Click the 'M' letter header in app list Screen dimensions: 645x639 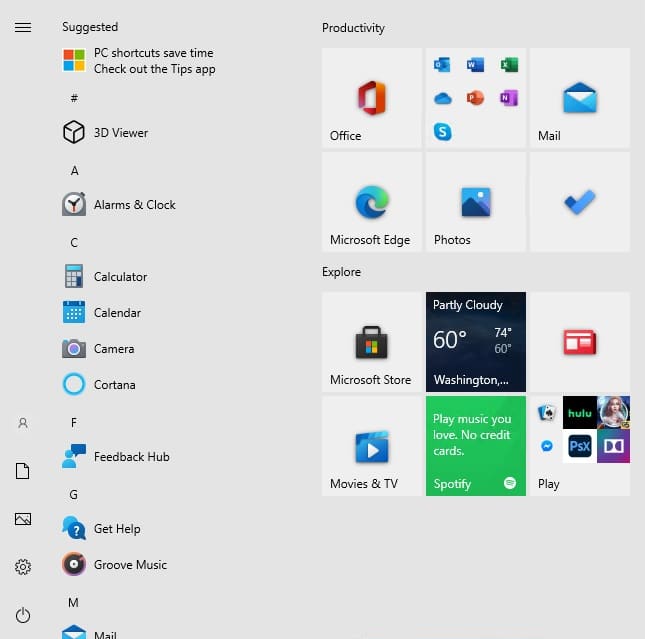(74, 602)
